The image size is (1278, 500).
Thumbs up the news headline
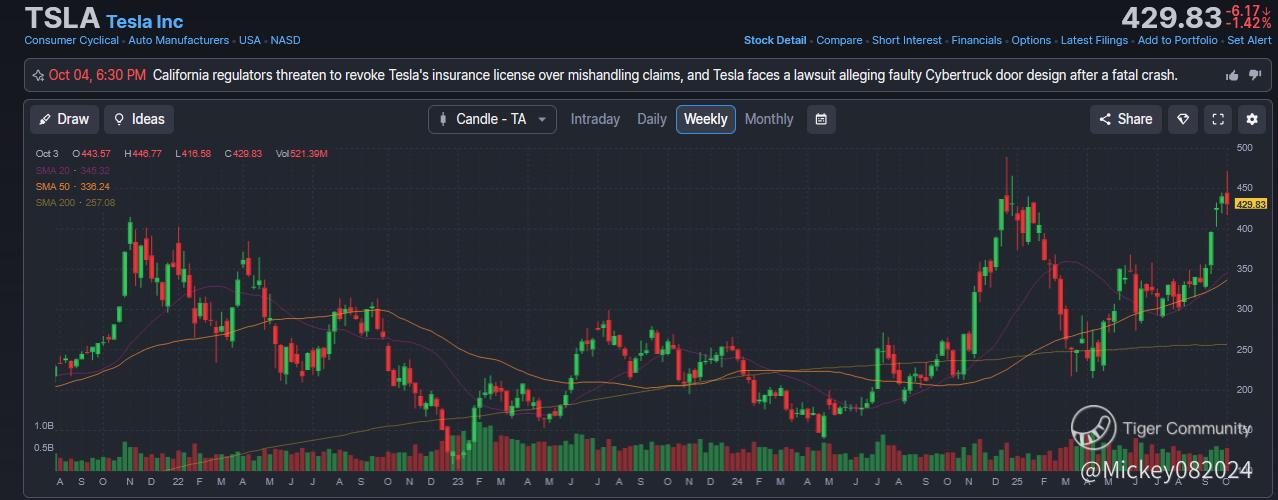pyautogui.click(x=1232, y=75)
